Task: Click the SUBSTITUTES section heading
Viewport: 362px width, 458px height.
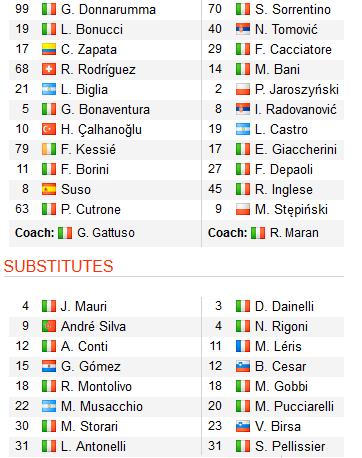Action: coord(59,266)
